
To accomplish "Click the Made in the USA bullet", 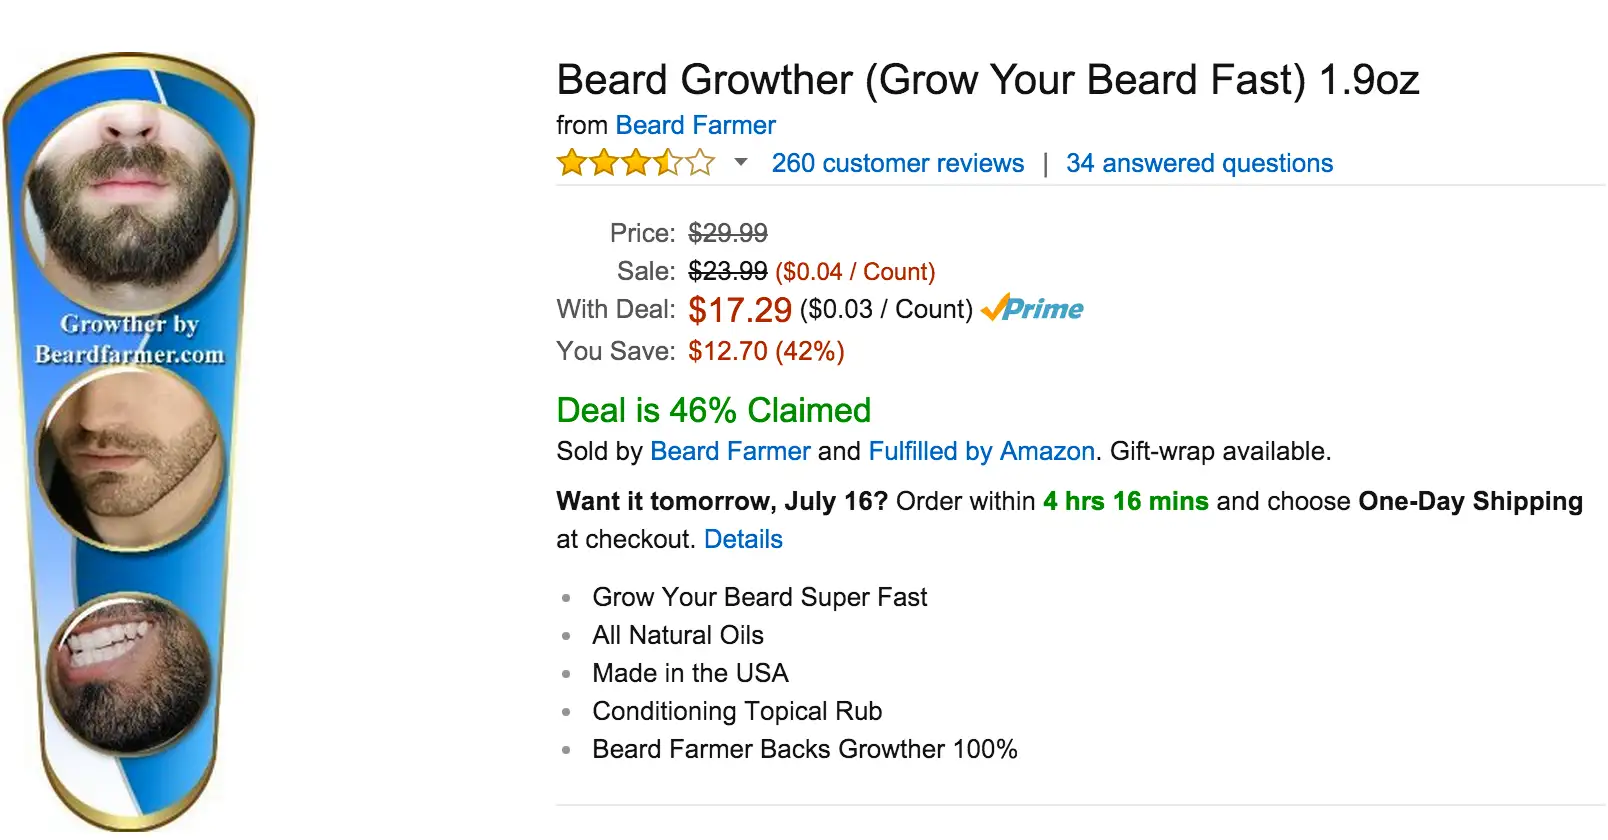I will click(x=690, y=673).
